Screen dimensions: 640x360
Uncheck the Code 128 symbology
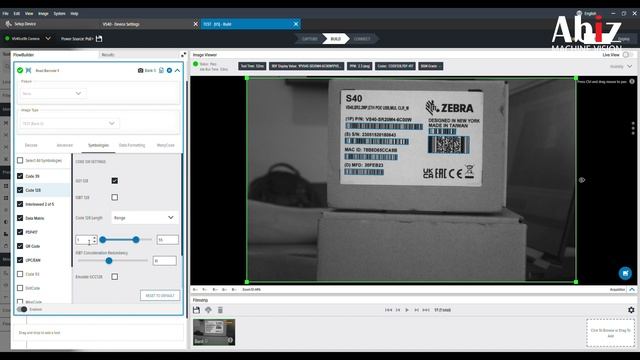20,190
